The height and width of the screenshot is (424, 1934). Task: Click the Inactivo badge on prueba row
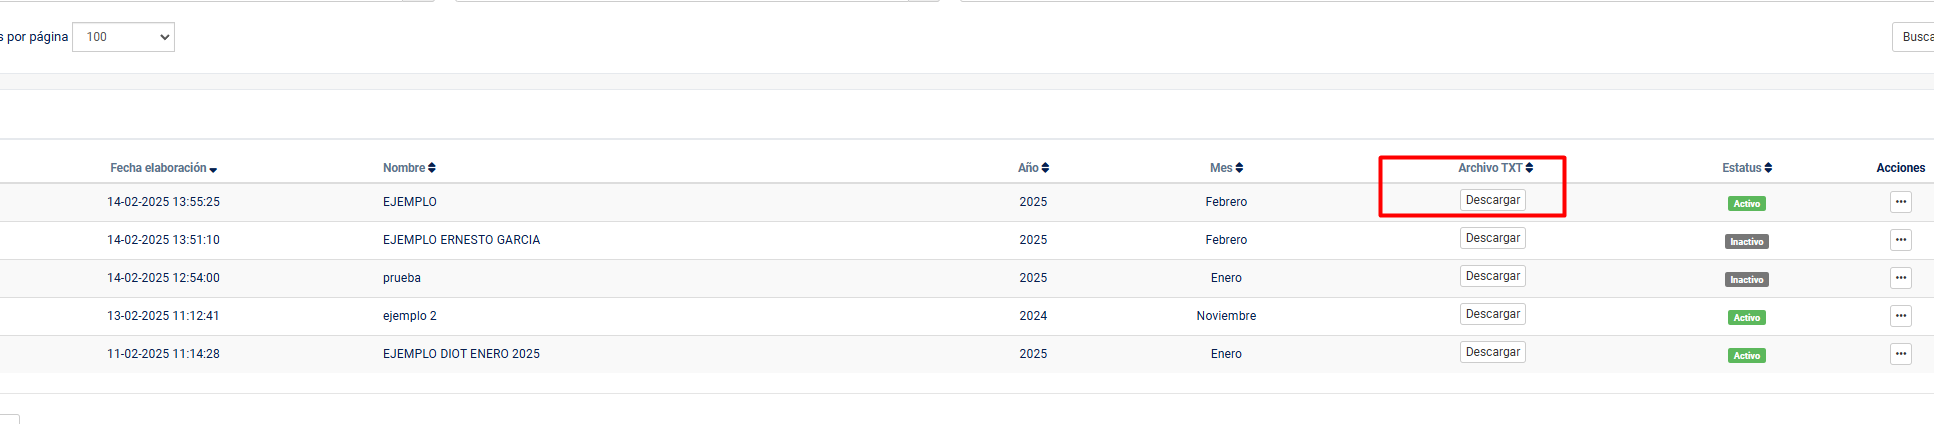coord(1747,280)
